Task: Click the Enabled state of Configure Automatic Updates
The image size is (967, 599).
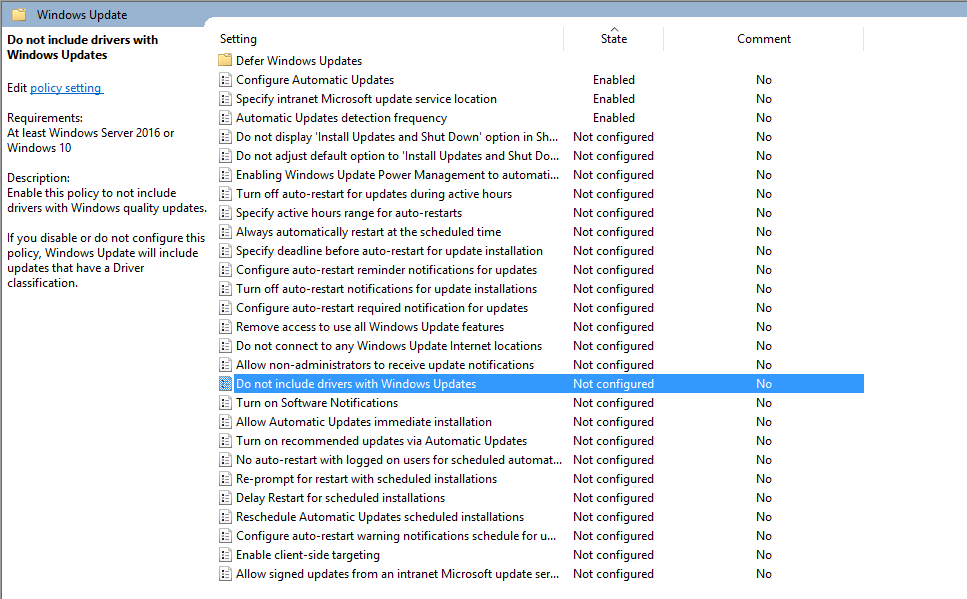Action: pos(614,80)
